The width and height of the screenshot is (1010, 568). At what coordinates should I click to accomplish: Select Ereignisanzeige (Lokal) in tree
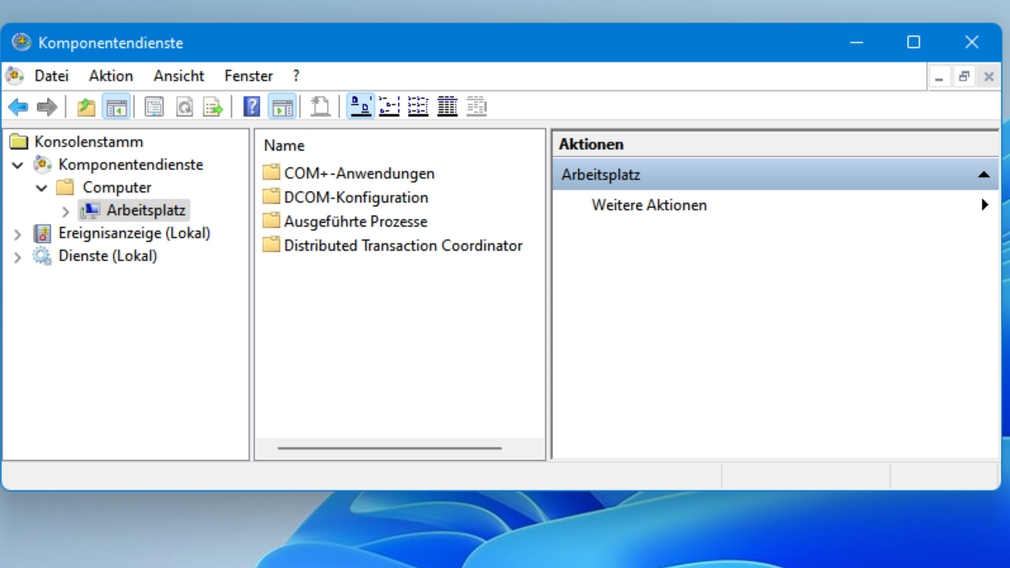[x=134, y=233]
